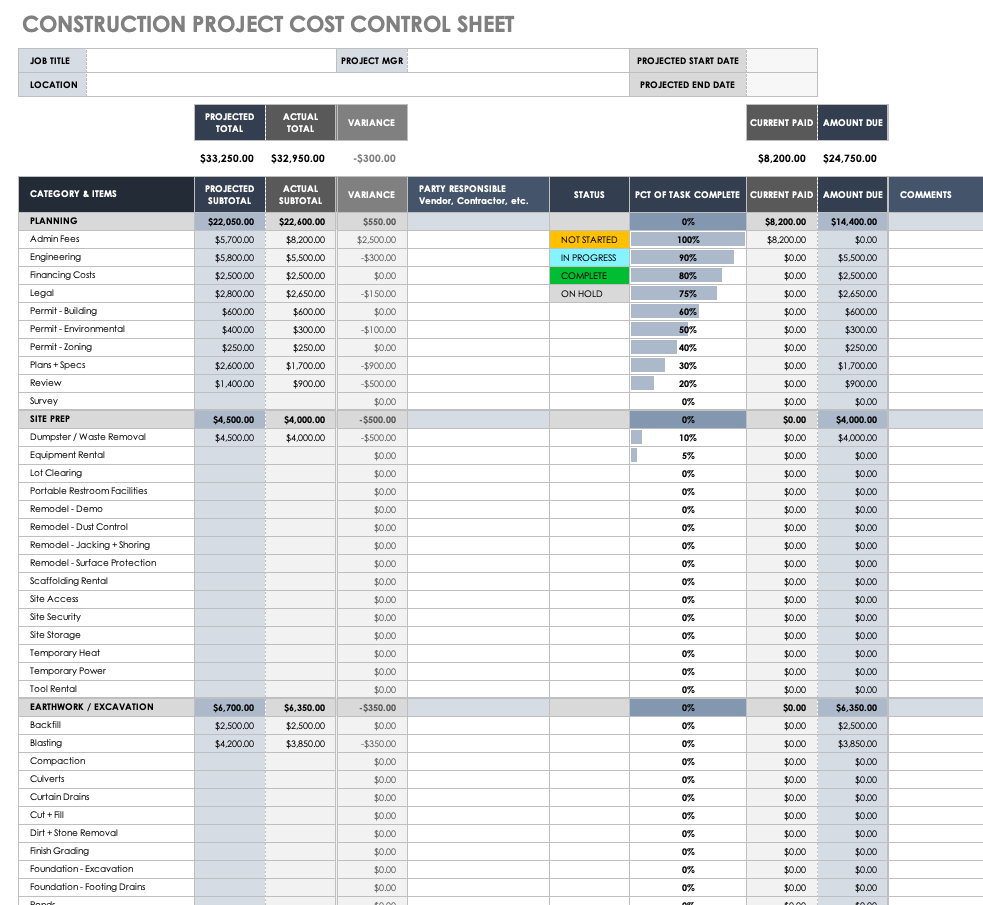
Task: Click the Planning section row label
Action: click(x=54, y=221)
